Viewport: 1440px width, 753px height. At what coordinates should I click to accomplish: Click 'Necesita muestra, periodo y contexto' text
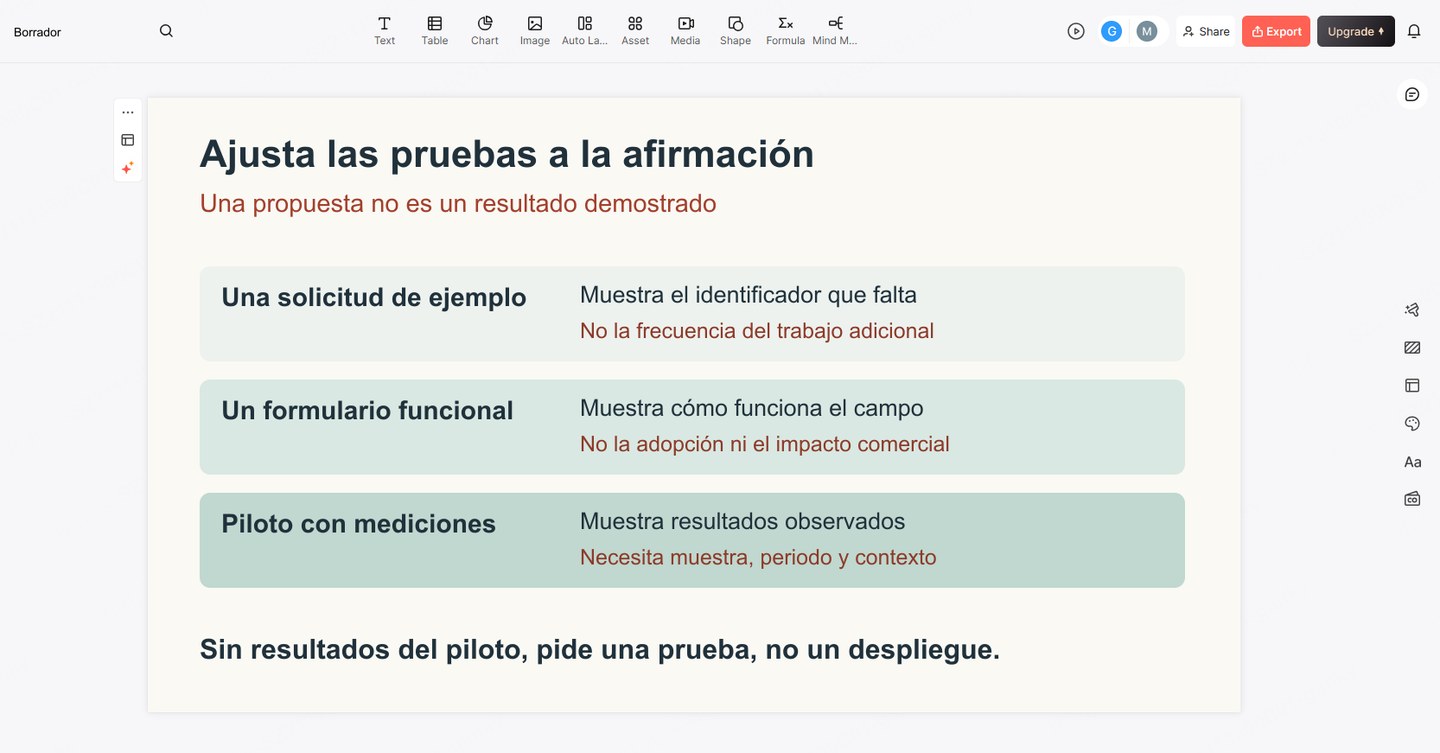(x=758, y=557)
